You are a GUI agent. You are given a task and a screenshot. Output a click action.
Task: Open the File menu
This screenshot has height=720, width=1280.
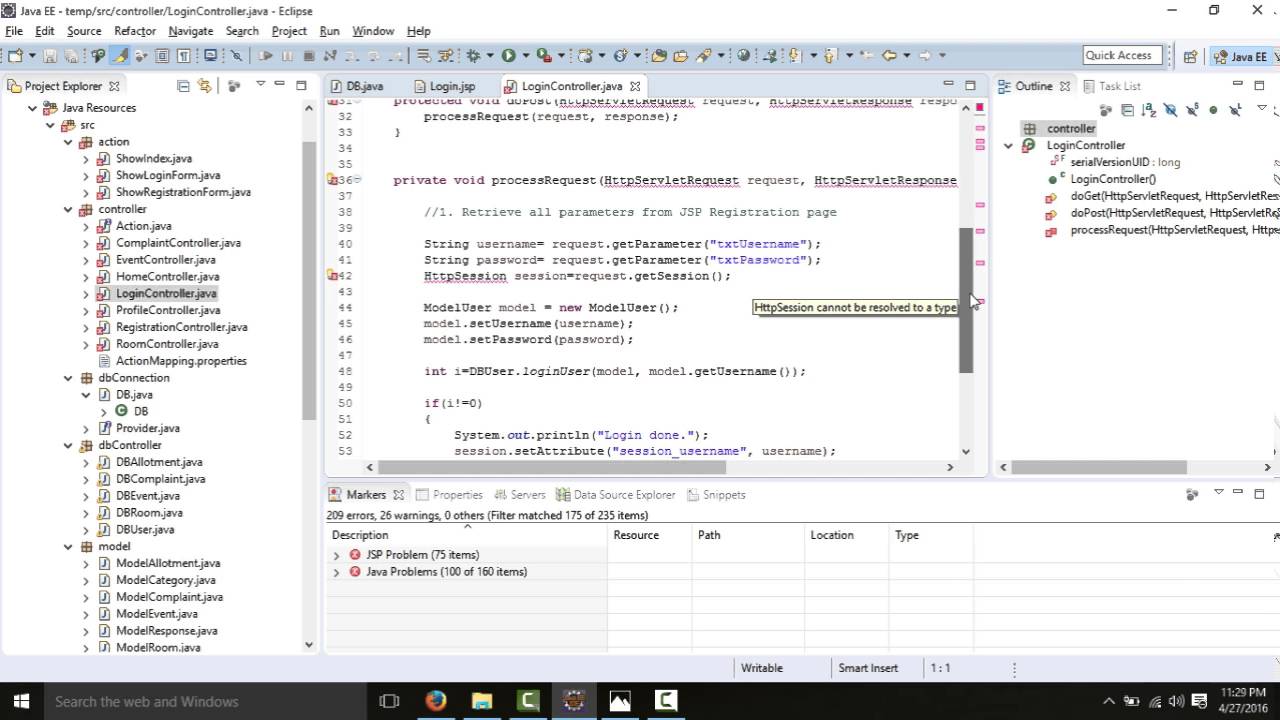pos(13,31)
